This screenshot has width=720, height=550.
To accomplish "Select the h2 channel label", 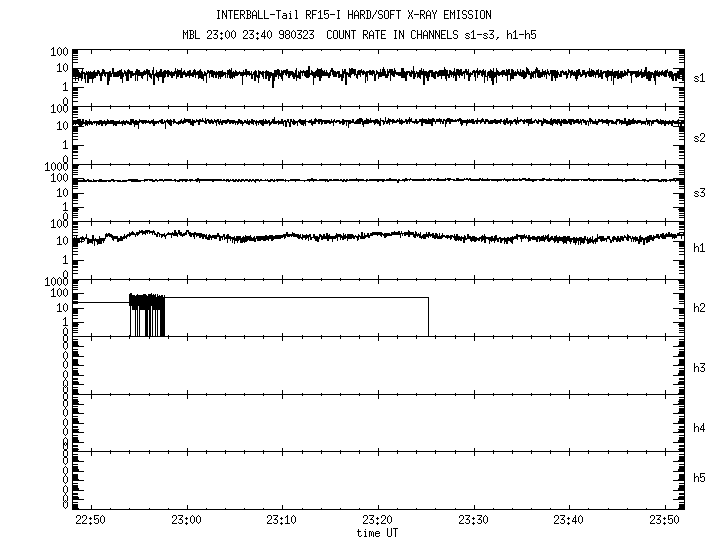I will 699,308.
